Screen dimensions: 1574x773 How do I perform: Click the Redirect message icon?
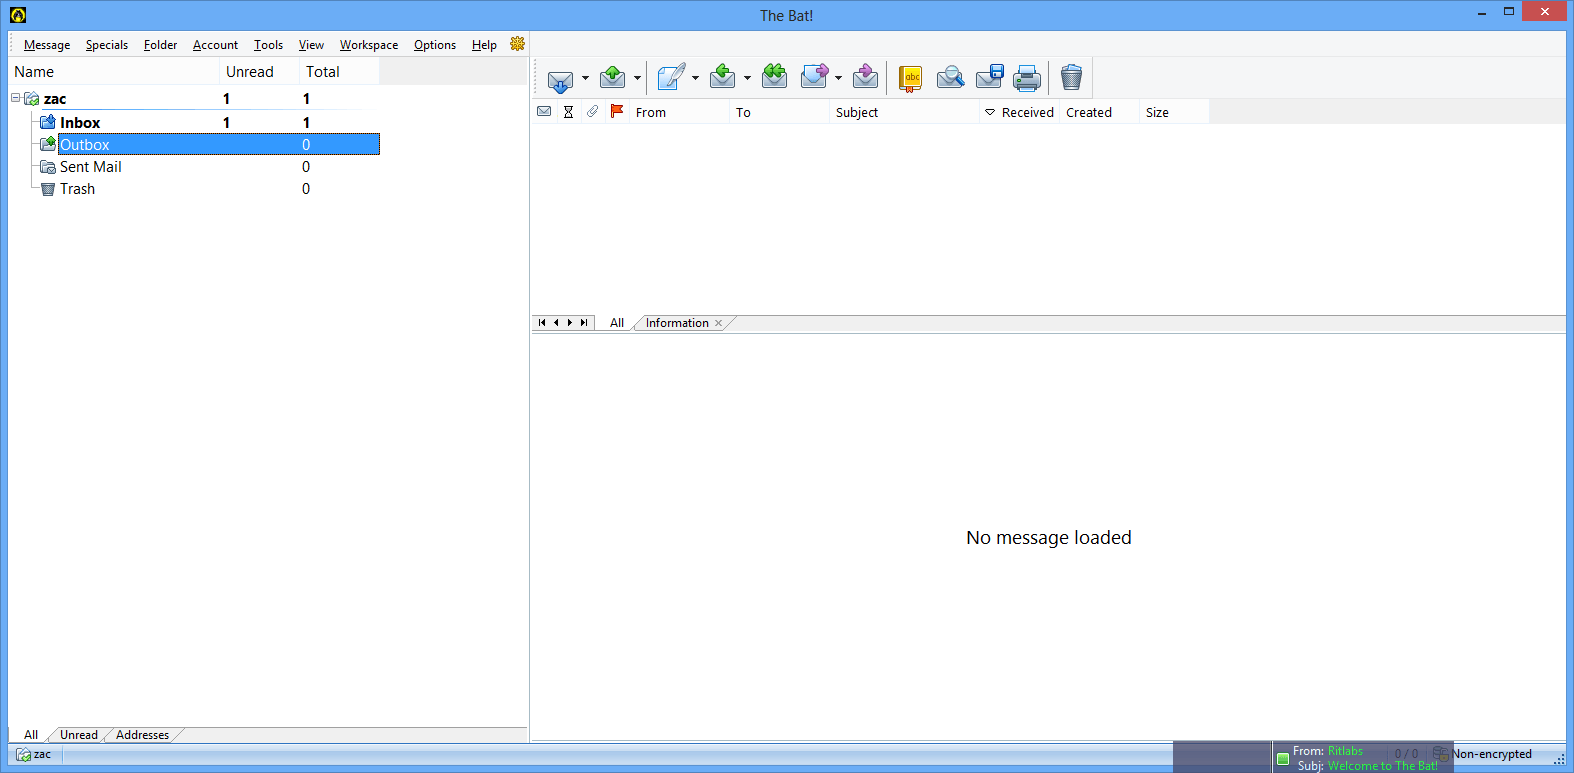coord(865,77)
